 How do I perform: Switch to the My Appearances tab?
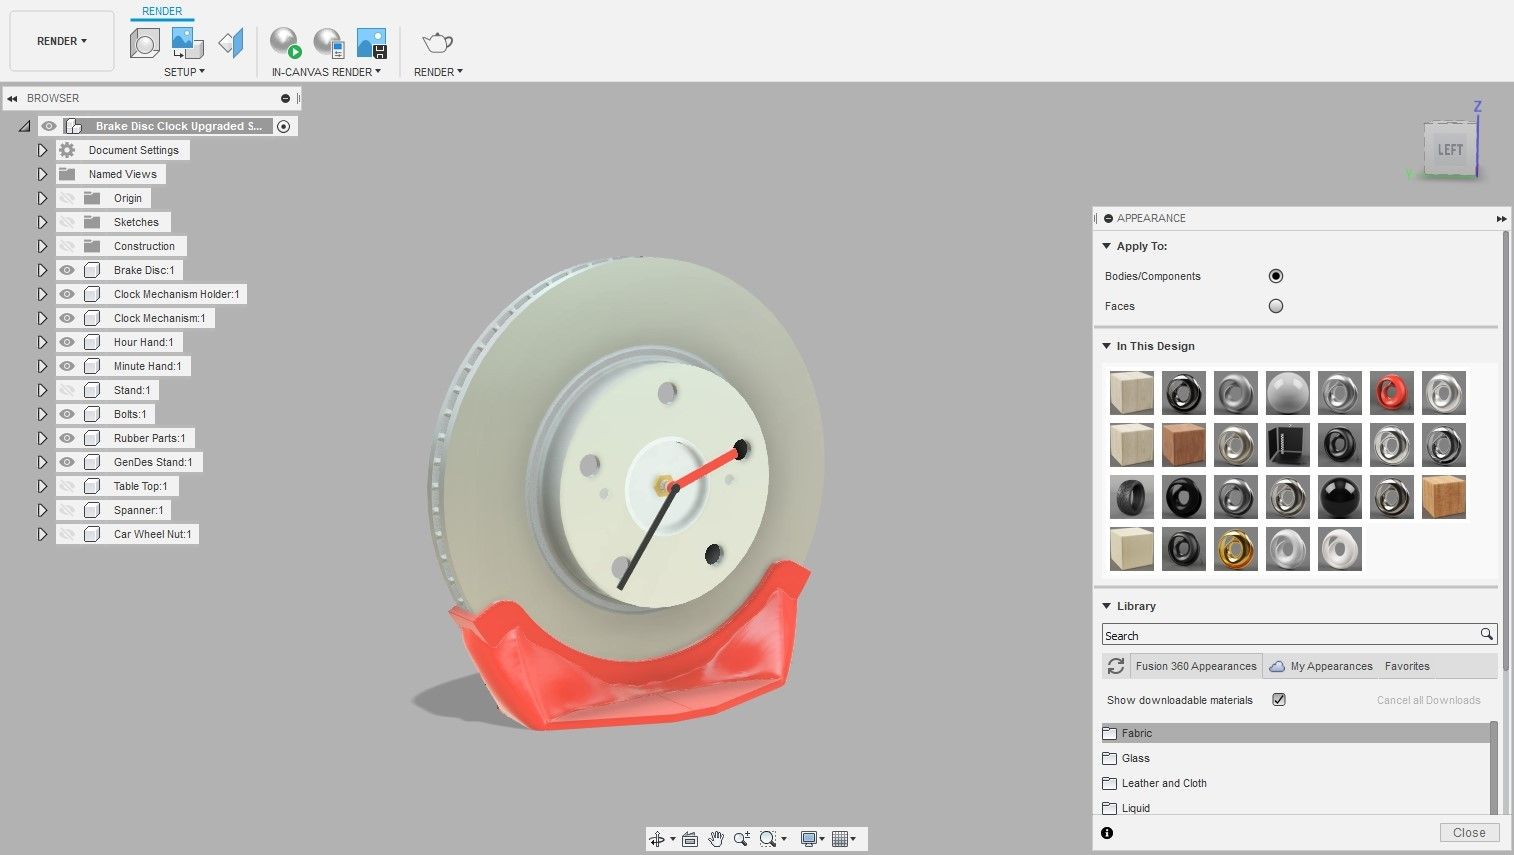[1321, 666]
